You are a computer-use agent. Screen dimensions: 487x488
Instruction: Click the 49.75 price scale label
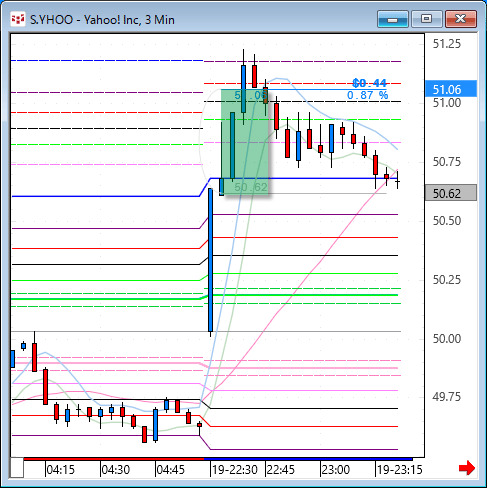(x=447, y=397)
